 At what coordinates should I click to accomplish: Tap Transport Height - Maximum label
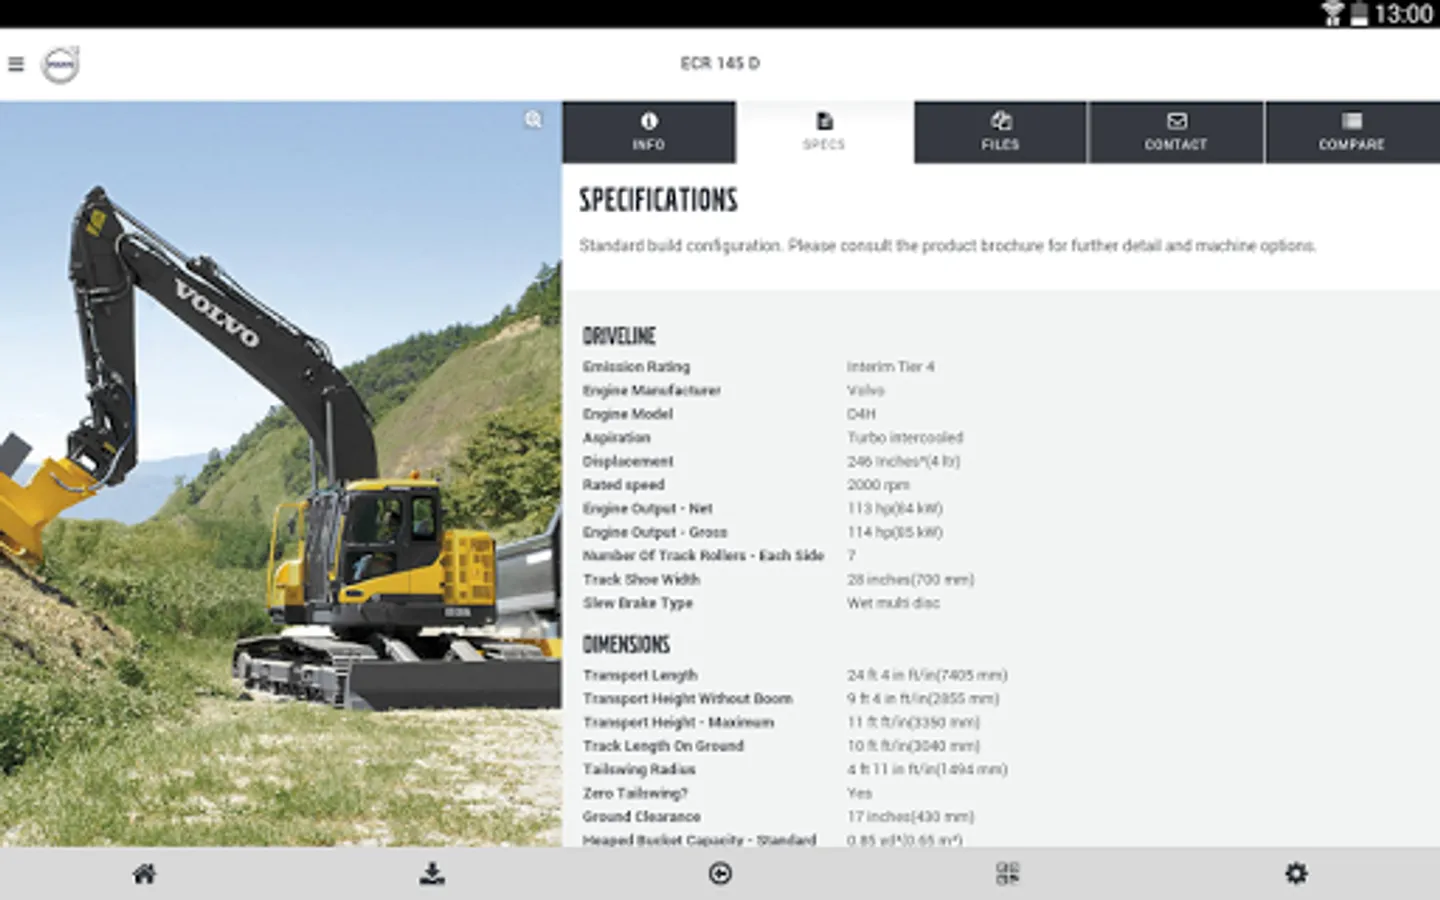point(678,722)
